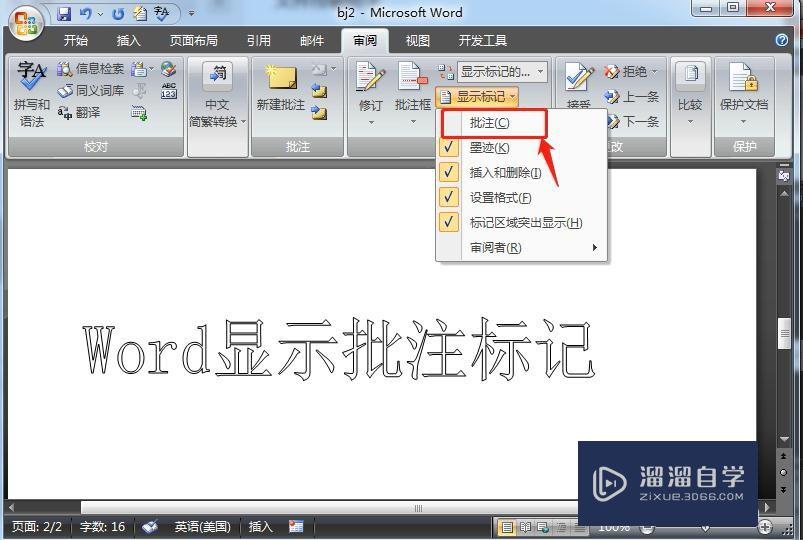Image resolution: width=803 pixels, height=540 pixels.
Task: Save the document from Quick Access toolbar
Action: [64, 14]
